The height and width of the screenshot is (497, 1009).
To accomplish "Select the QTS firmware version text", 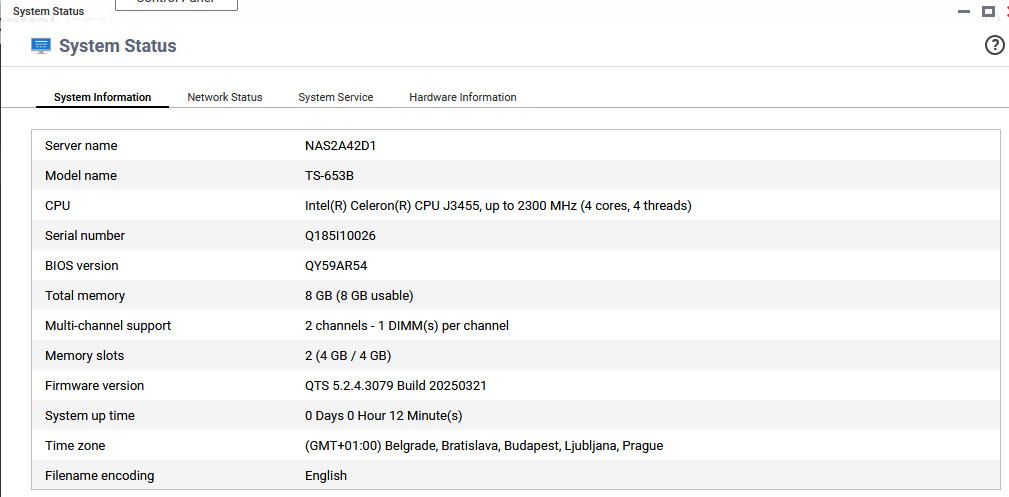I will click(395, 386).
